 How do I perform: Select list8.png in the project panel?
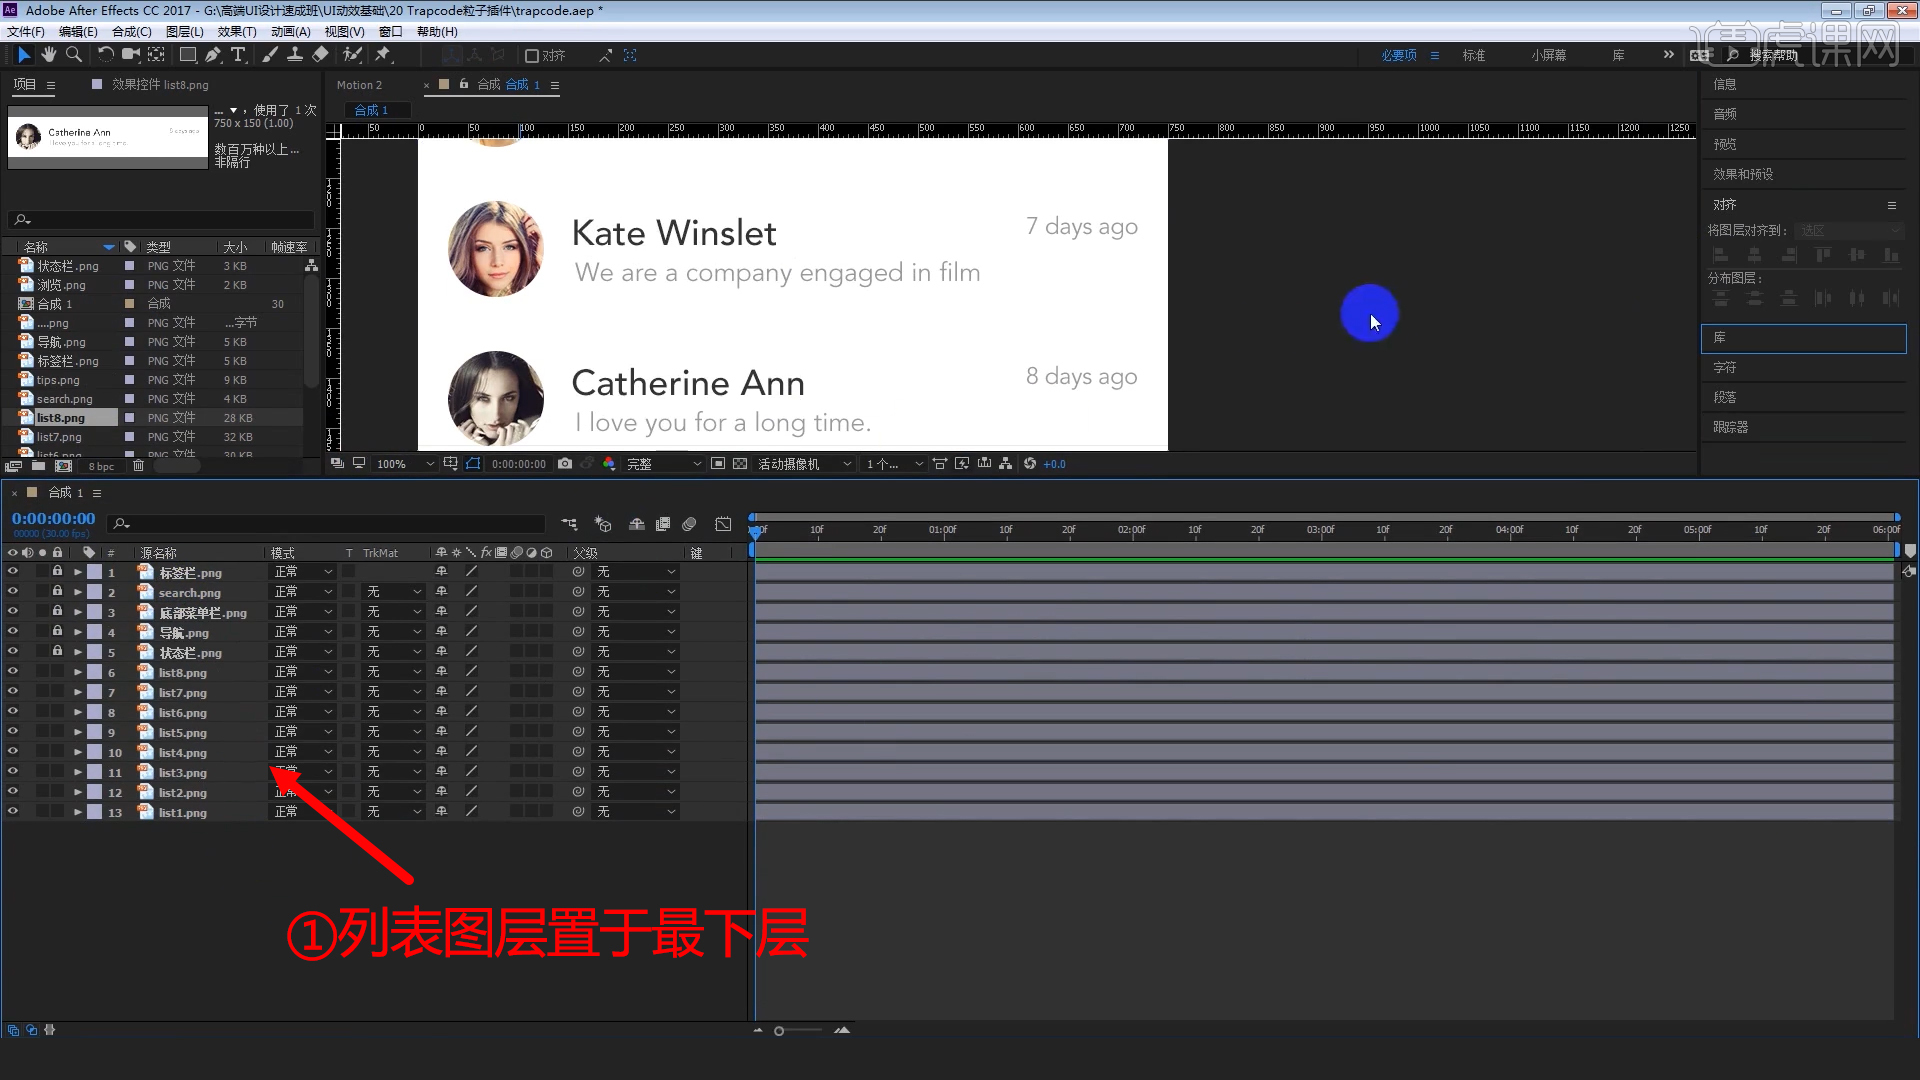62,417
